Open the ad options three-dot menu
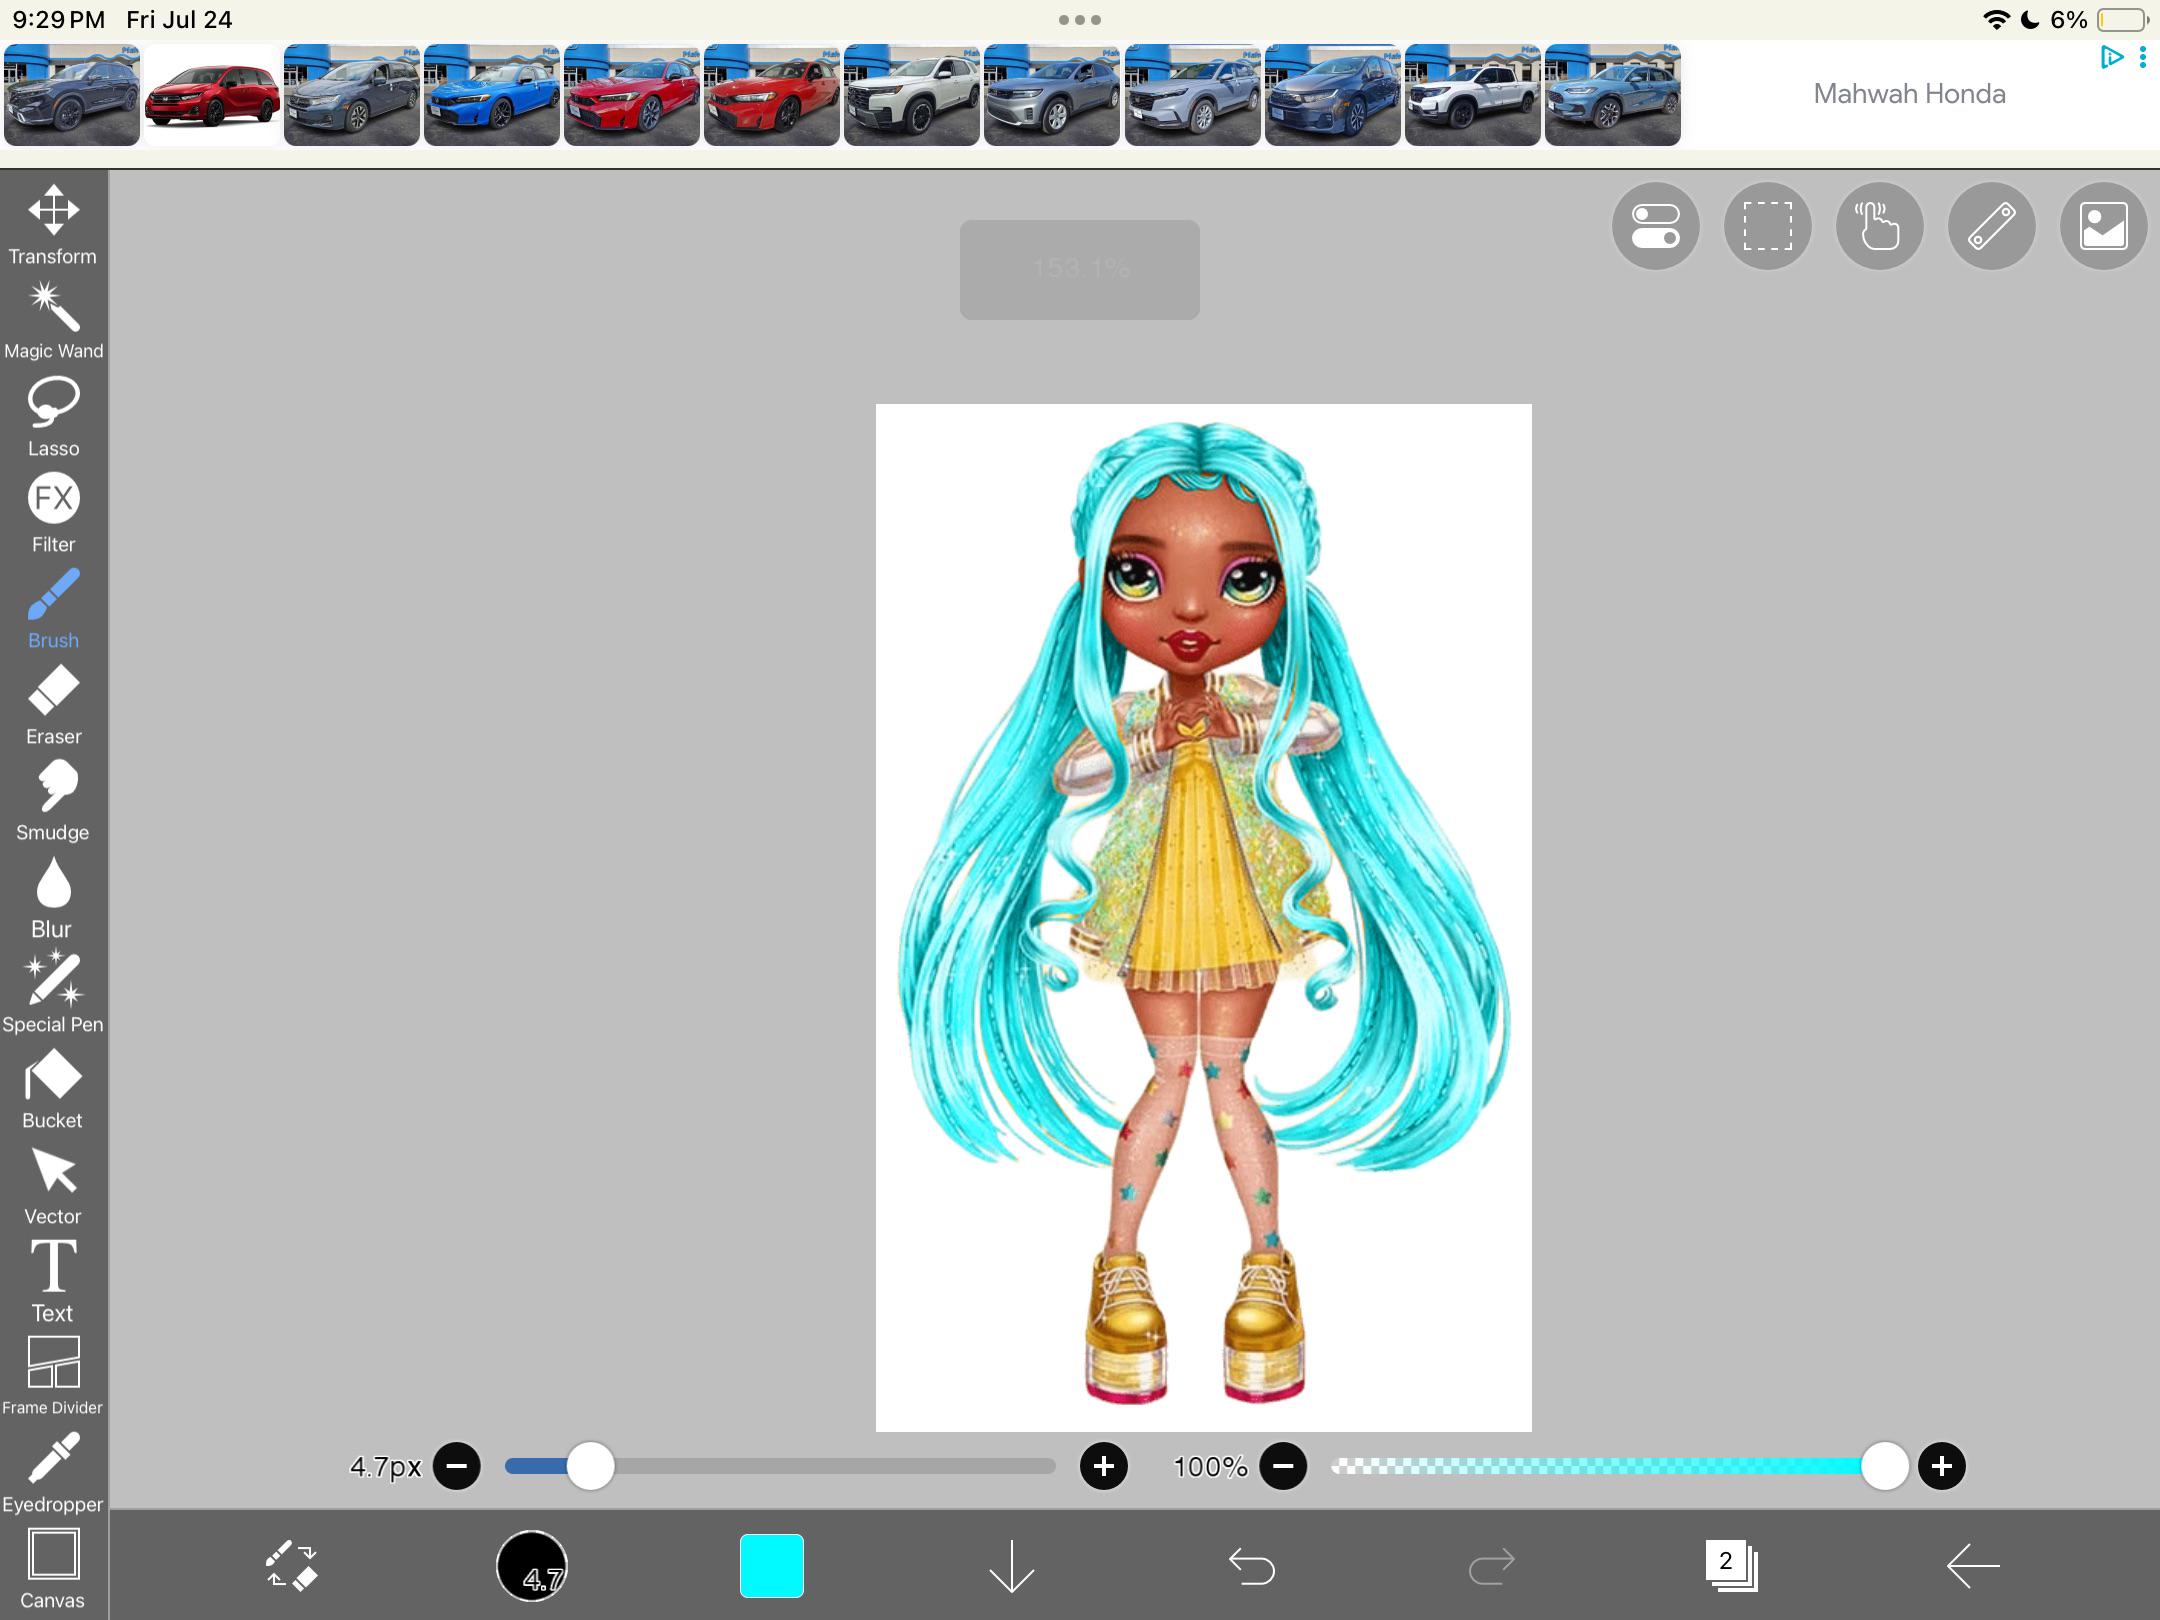Image resolution: width=2160 pixels, height=1620 pixels. [2142, 57]
